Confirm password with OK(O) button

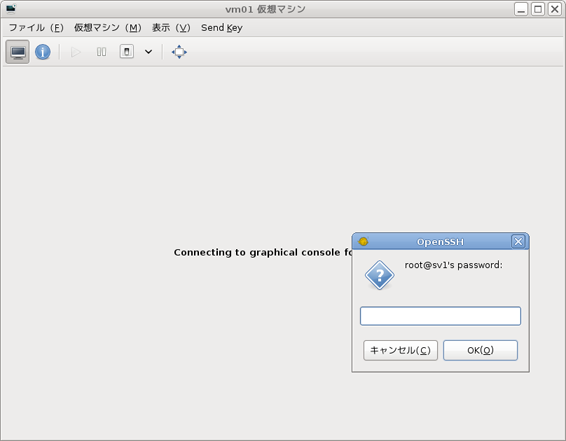tap(480, 350)
